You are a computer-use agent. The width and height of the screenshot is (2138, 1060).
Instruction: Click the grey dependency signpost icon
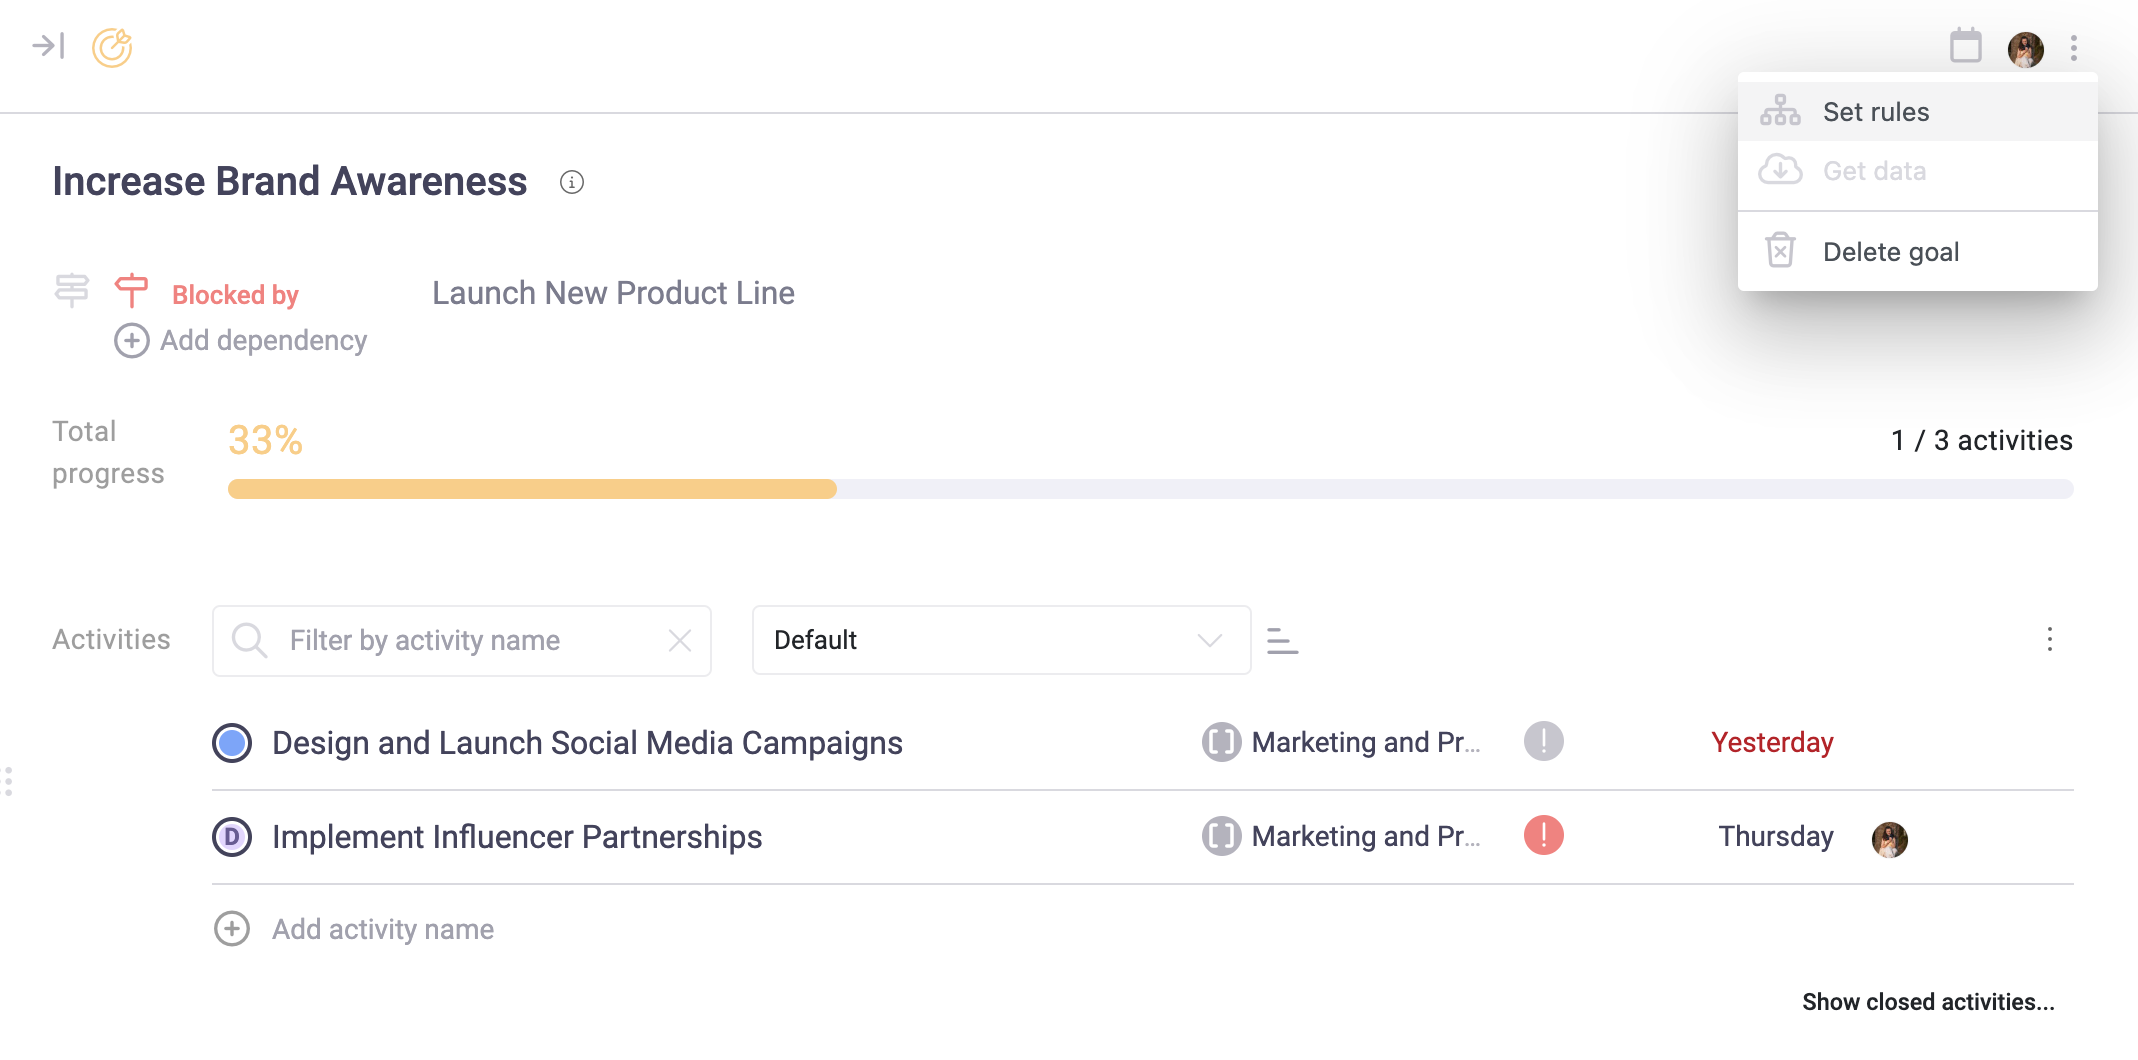[x=71, y=291]
